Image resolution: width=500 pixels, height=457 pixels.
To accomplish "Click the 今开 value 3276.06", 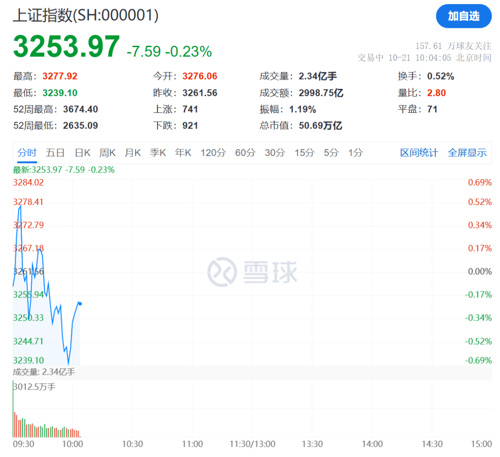I will coord(200,76).
